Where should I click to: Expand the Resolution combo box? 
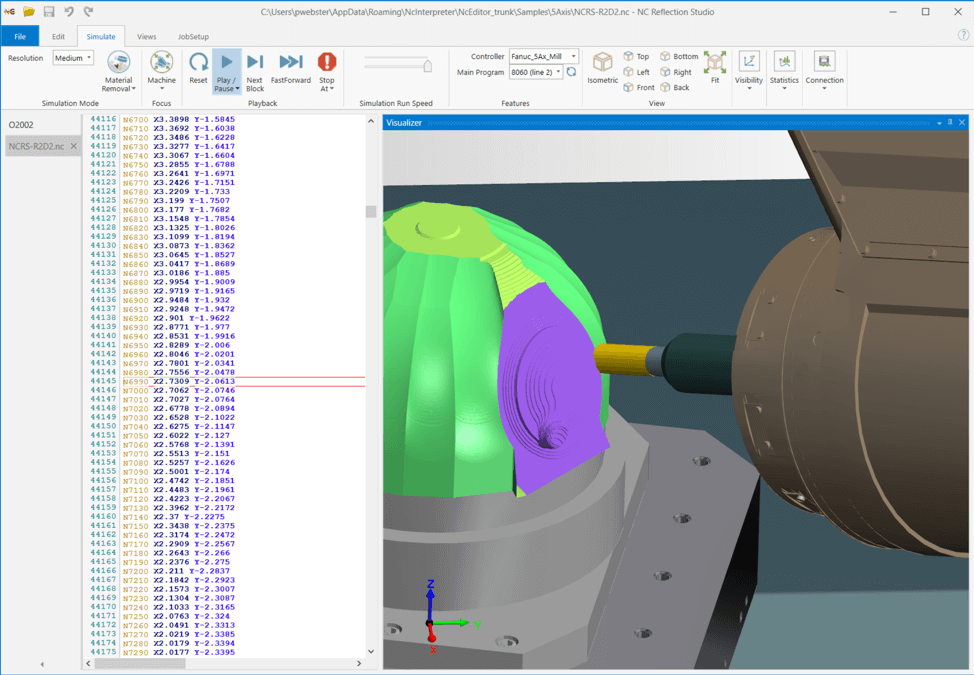73,58
